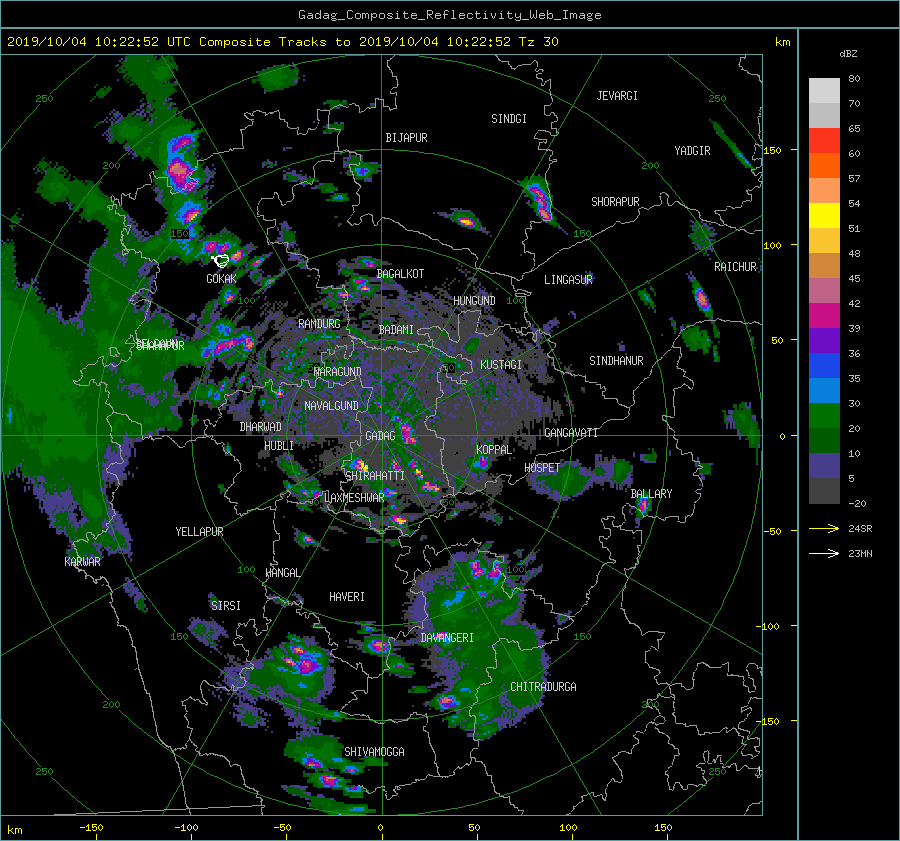
Task: Click the HUBLI city label
Action: pos(279,446)
